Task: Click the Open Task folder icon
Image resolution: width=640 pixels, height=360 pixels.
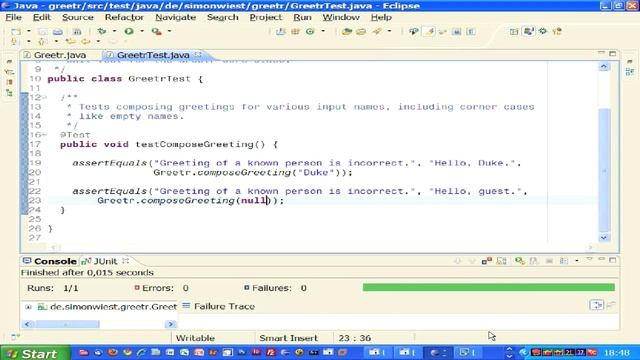Action: [361, 31]
